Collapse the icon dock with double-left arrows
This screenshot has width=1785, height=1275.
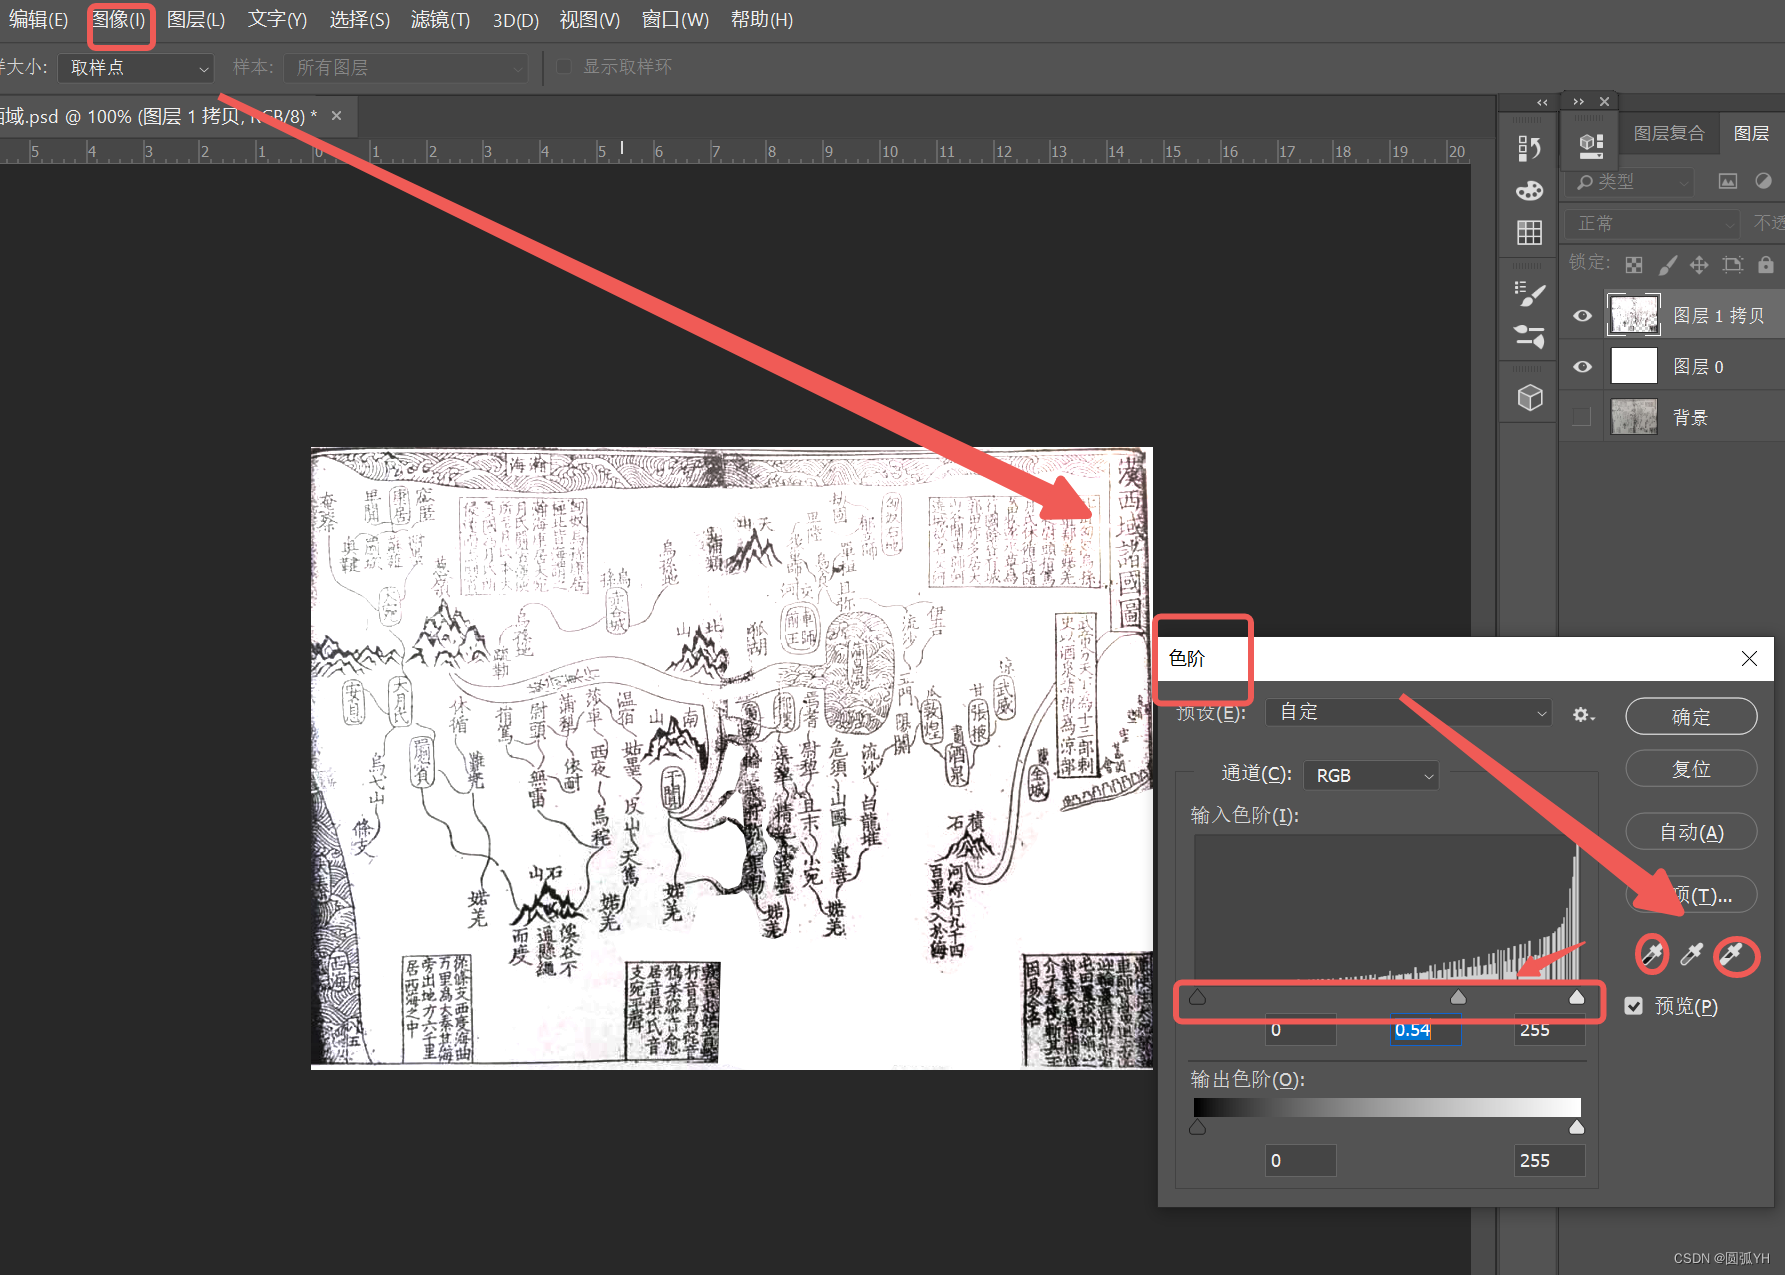click(x=1542, y=102)
